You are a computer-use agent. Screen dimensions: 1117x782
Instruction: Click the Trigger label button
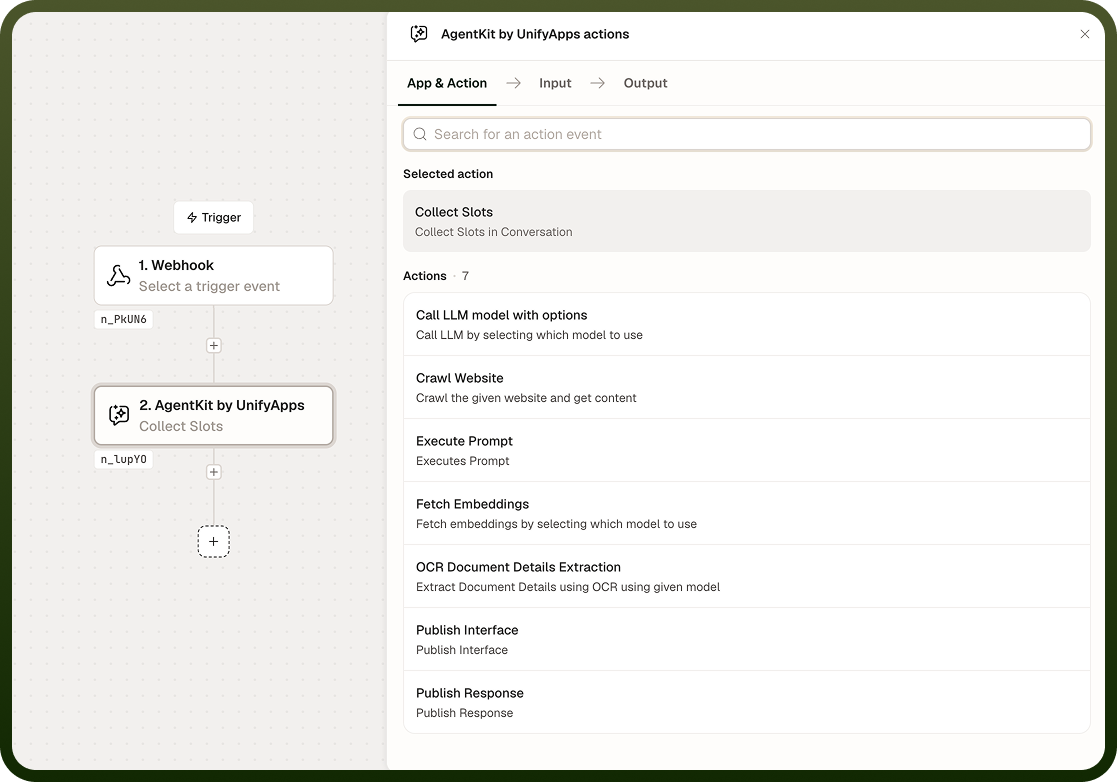[x=214, y=217]
